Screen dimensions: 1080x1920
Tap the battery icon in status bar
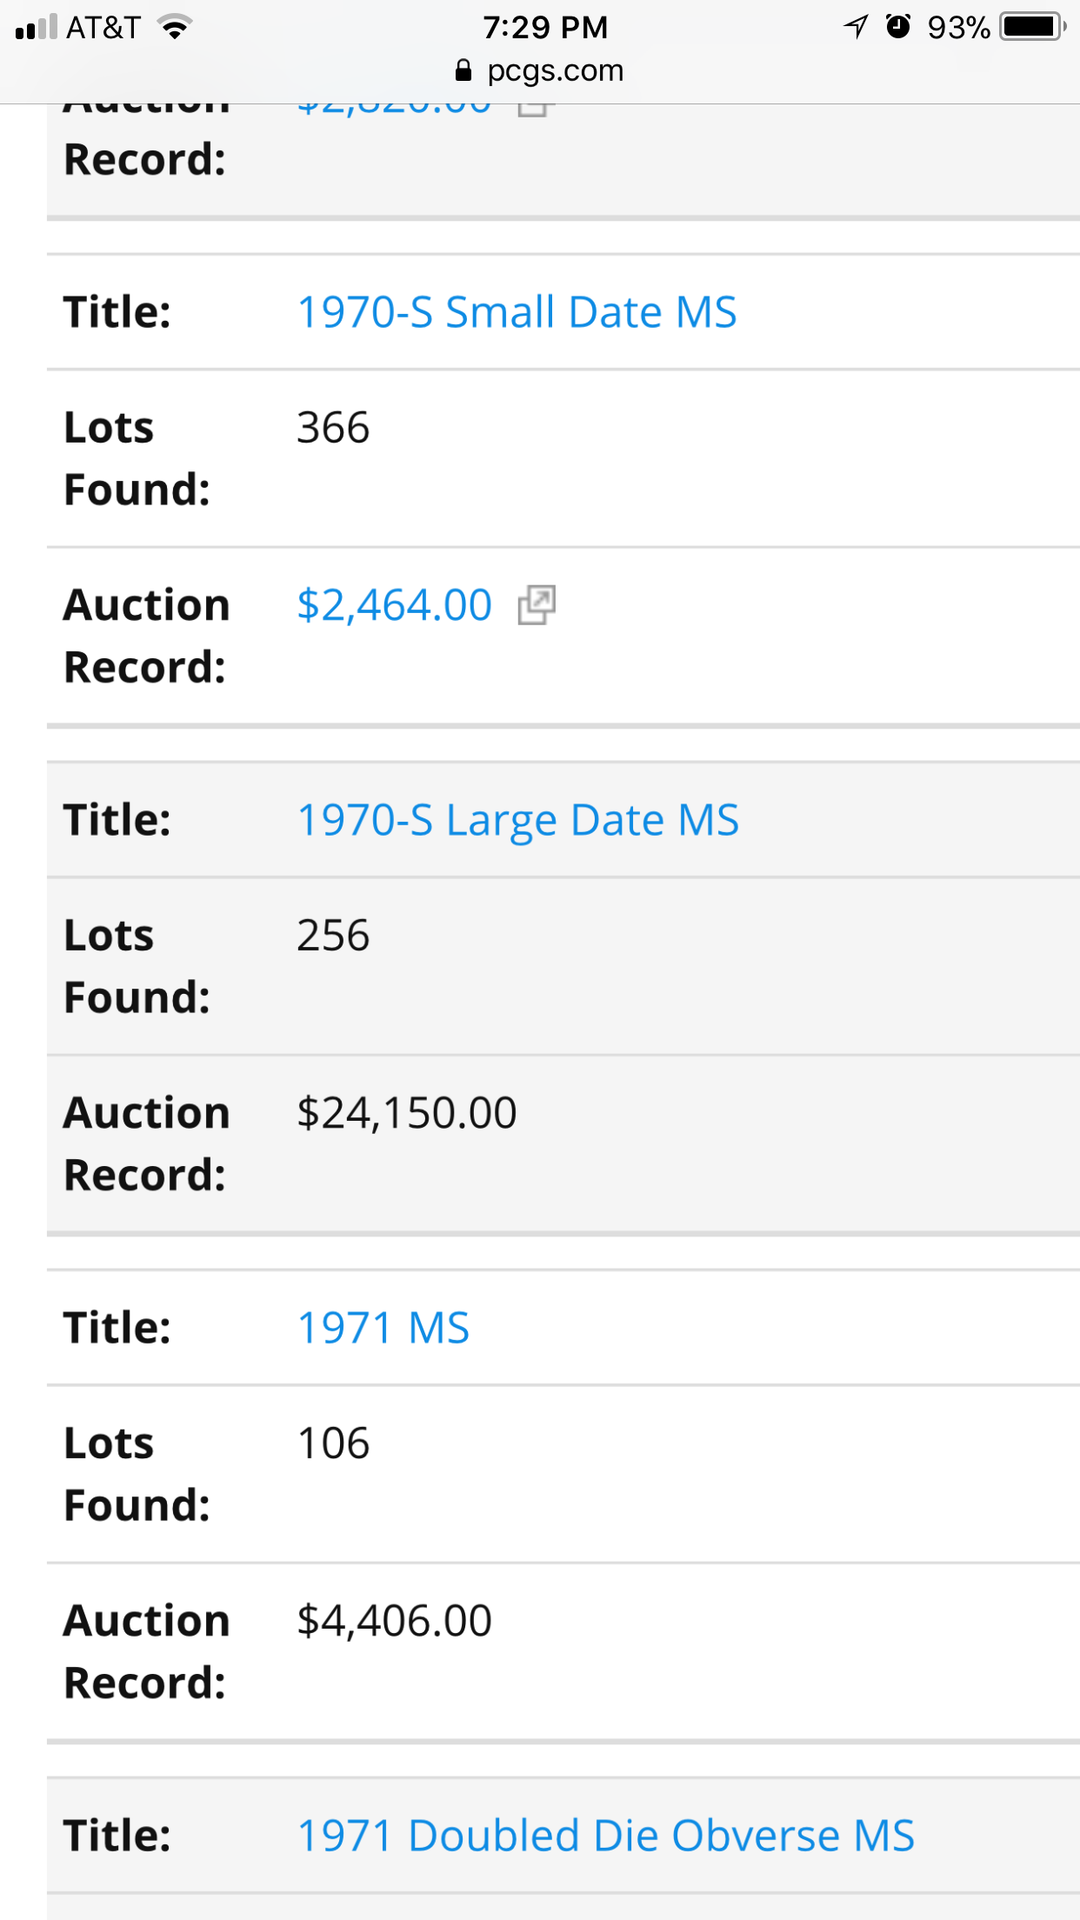[1032, 27]
